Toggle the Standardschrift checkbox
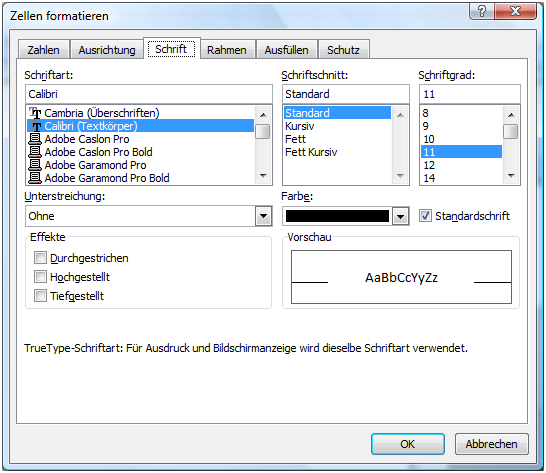The height and width of the screenshot is (473, 546). (x=425, y=216)
